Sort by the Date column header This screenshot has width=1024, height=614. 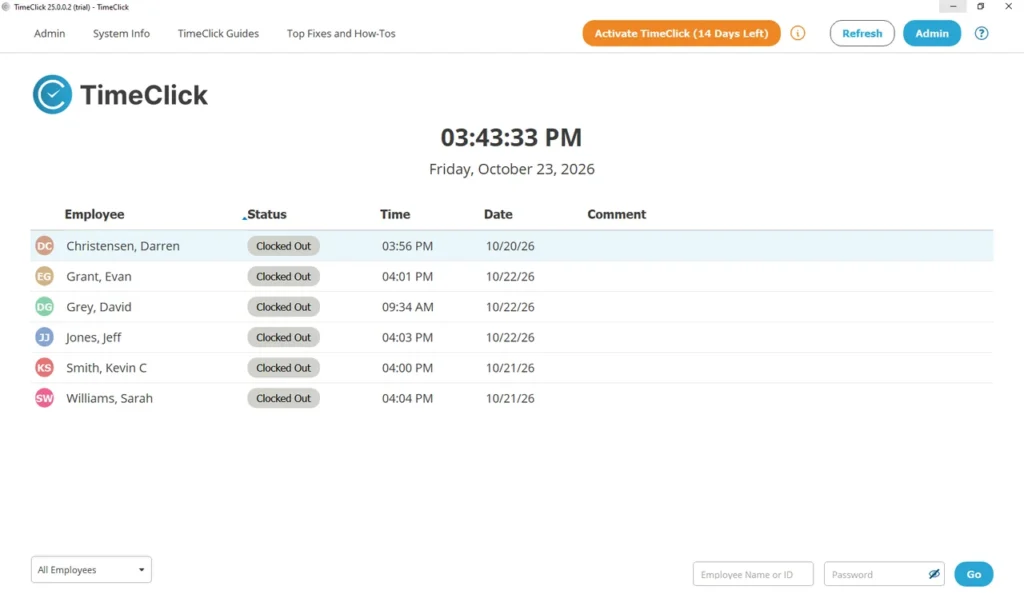(x=498, y=214)
